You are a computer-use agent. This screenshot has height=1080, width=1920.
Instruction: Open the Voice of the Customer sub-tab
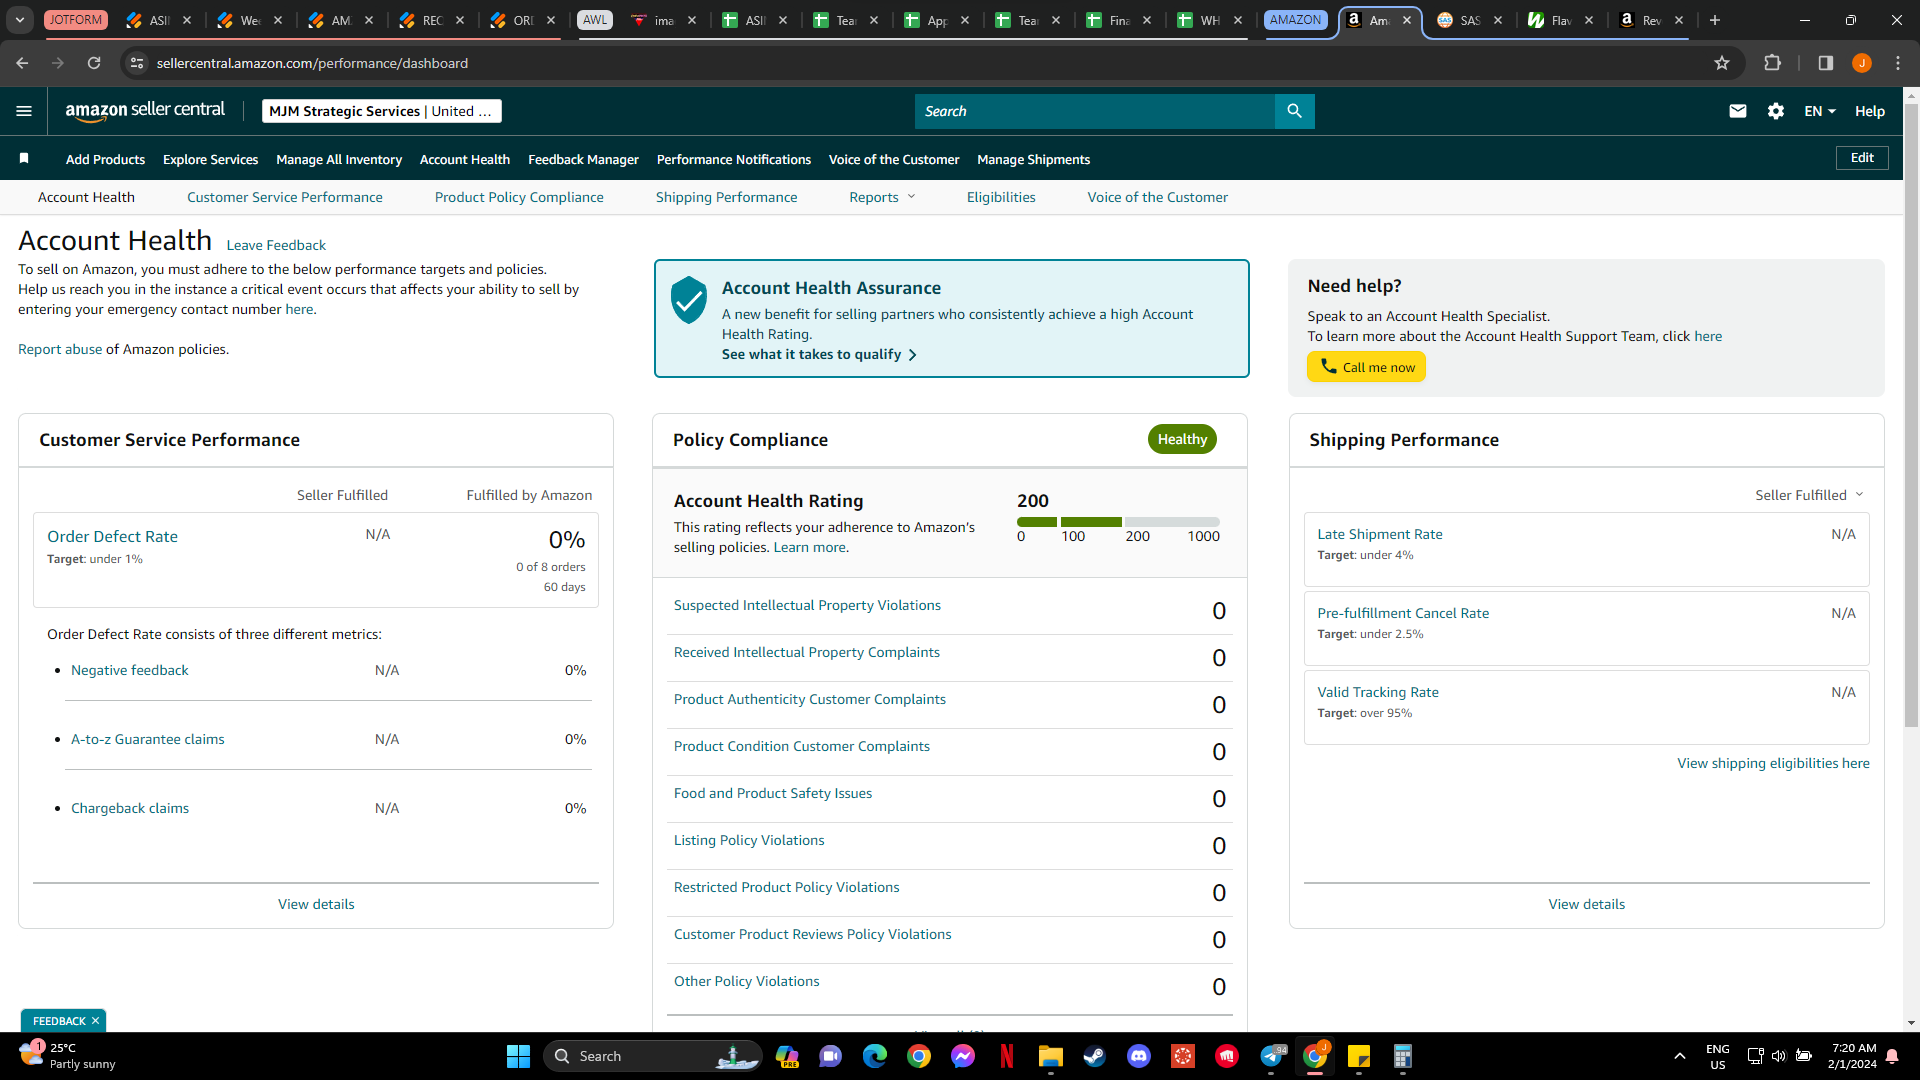[x=1158, y=197]
